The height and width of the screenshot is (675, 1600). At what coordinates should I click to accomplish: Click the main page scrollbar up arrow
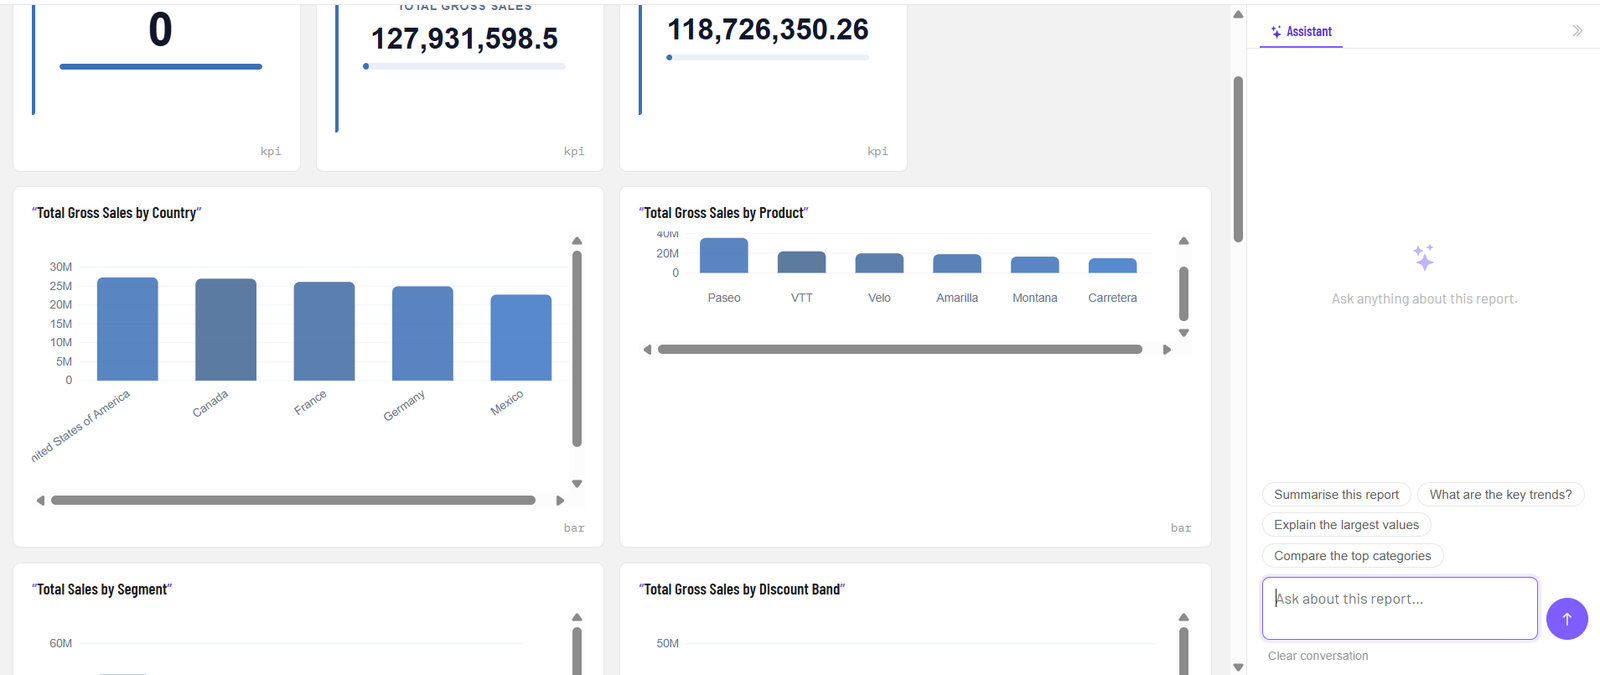pos(1238,14)
